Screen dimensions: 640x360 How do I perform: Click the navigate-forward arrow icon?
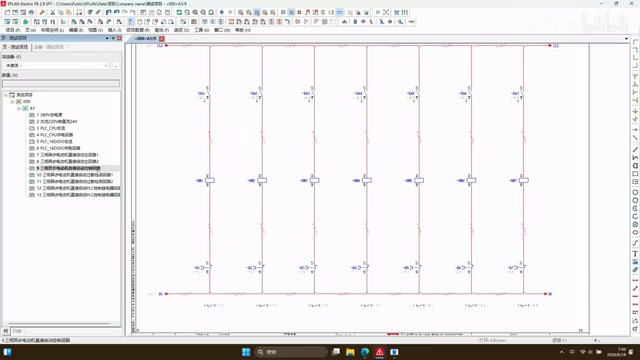pyautogui.click(x=230, y=13)
